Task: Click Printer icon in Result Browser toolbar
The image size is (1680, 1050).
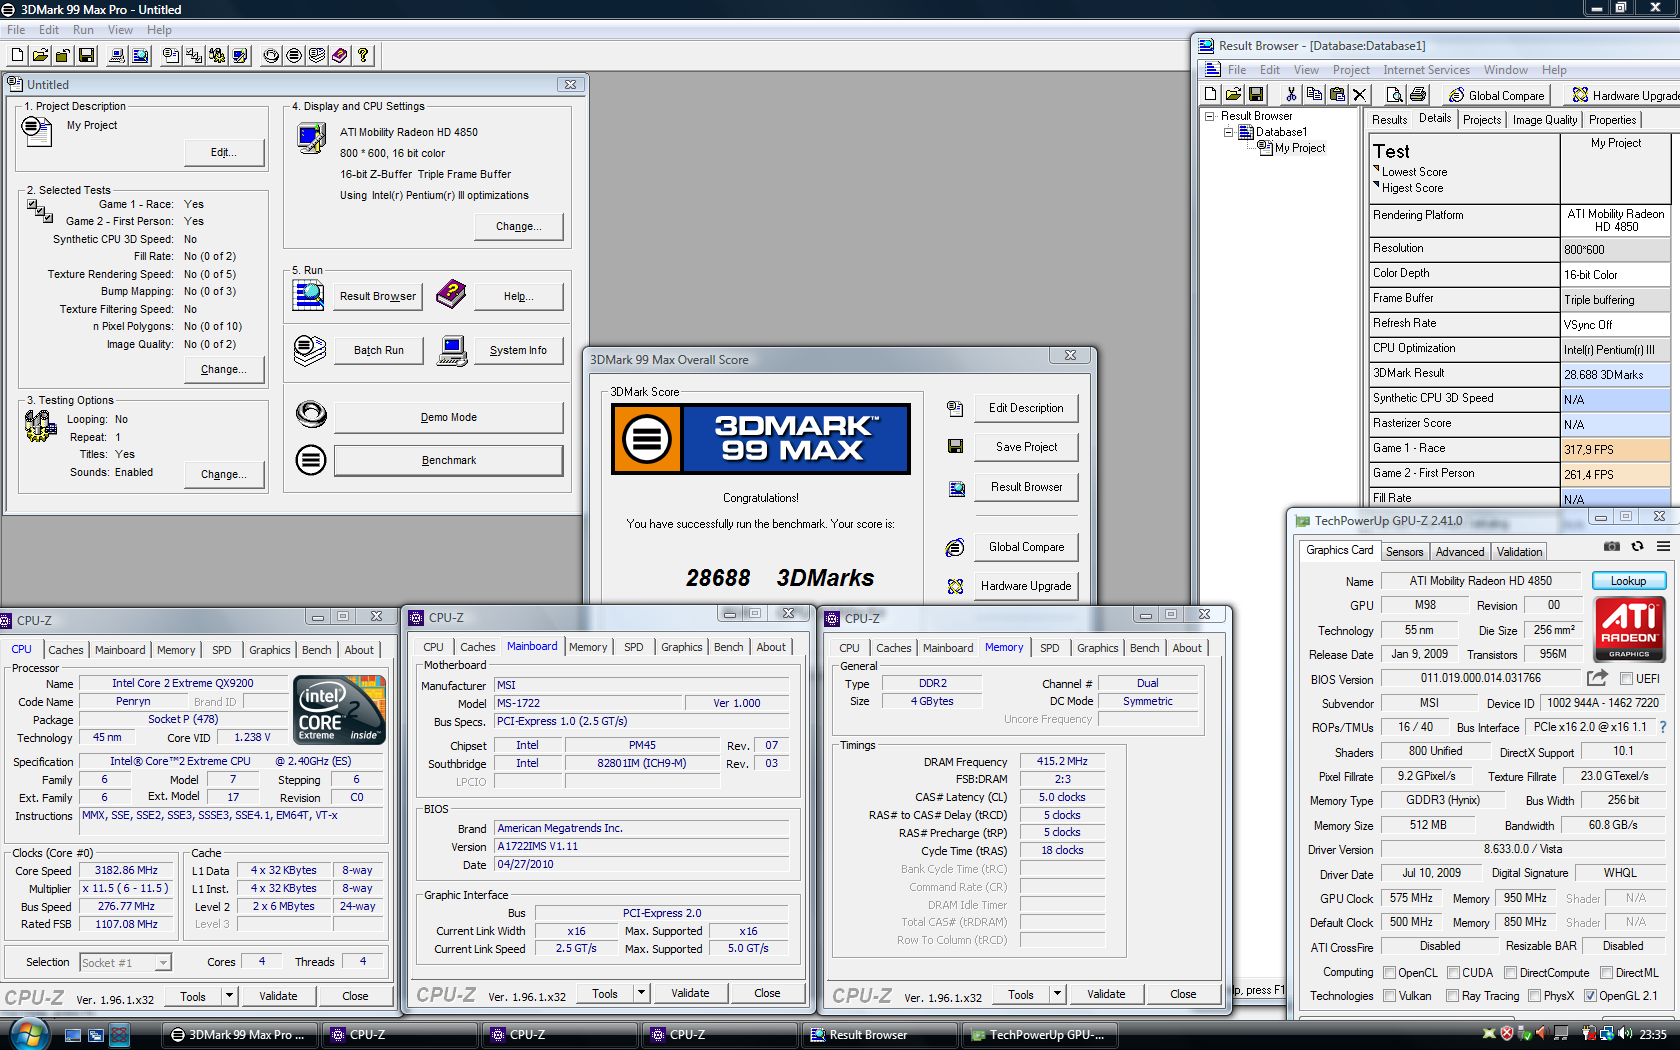Action: pyautogui.click(x=1417, y=95)
